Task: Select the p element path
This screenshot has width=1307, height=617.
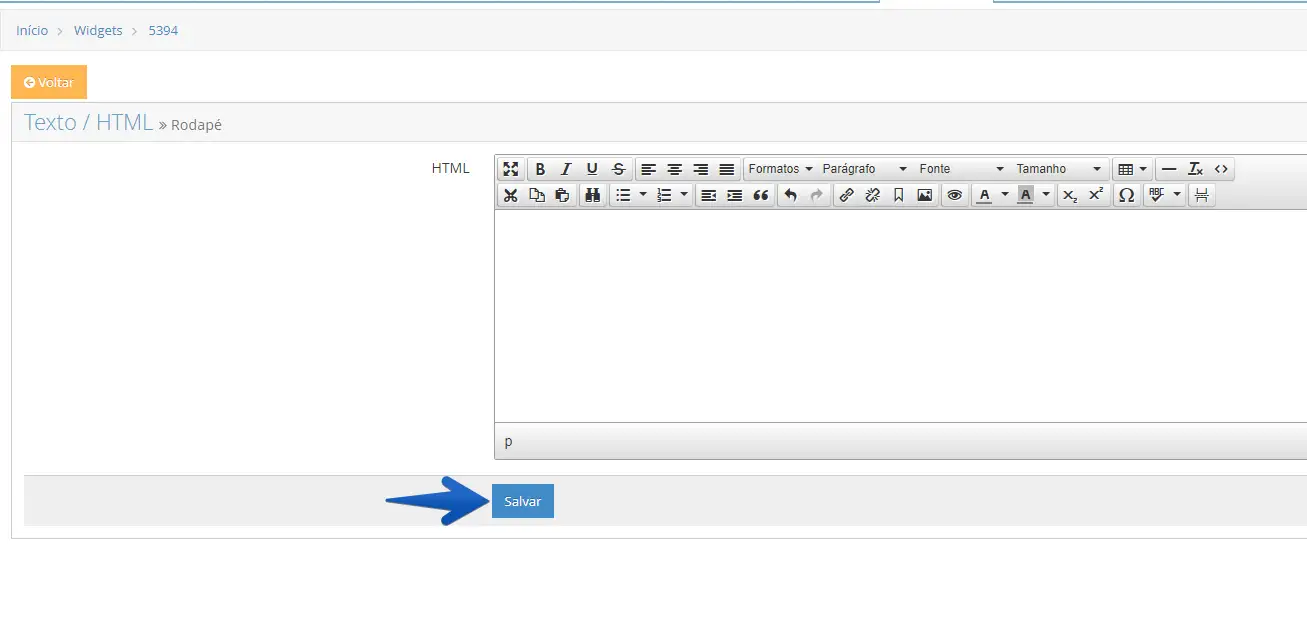Action: click(x=508, y=441)
